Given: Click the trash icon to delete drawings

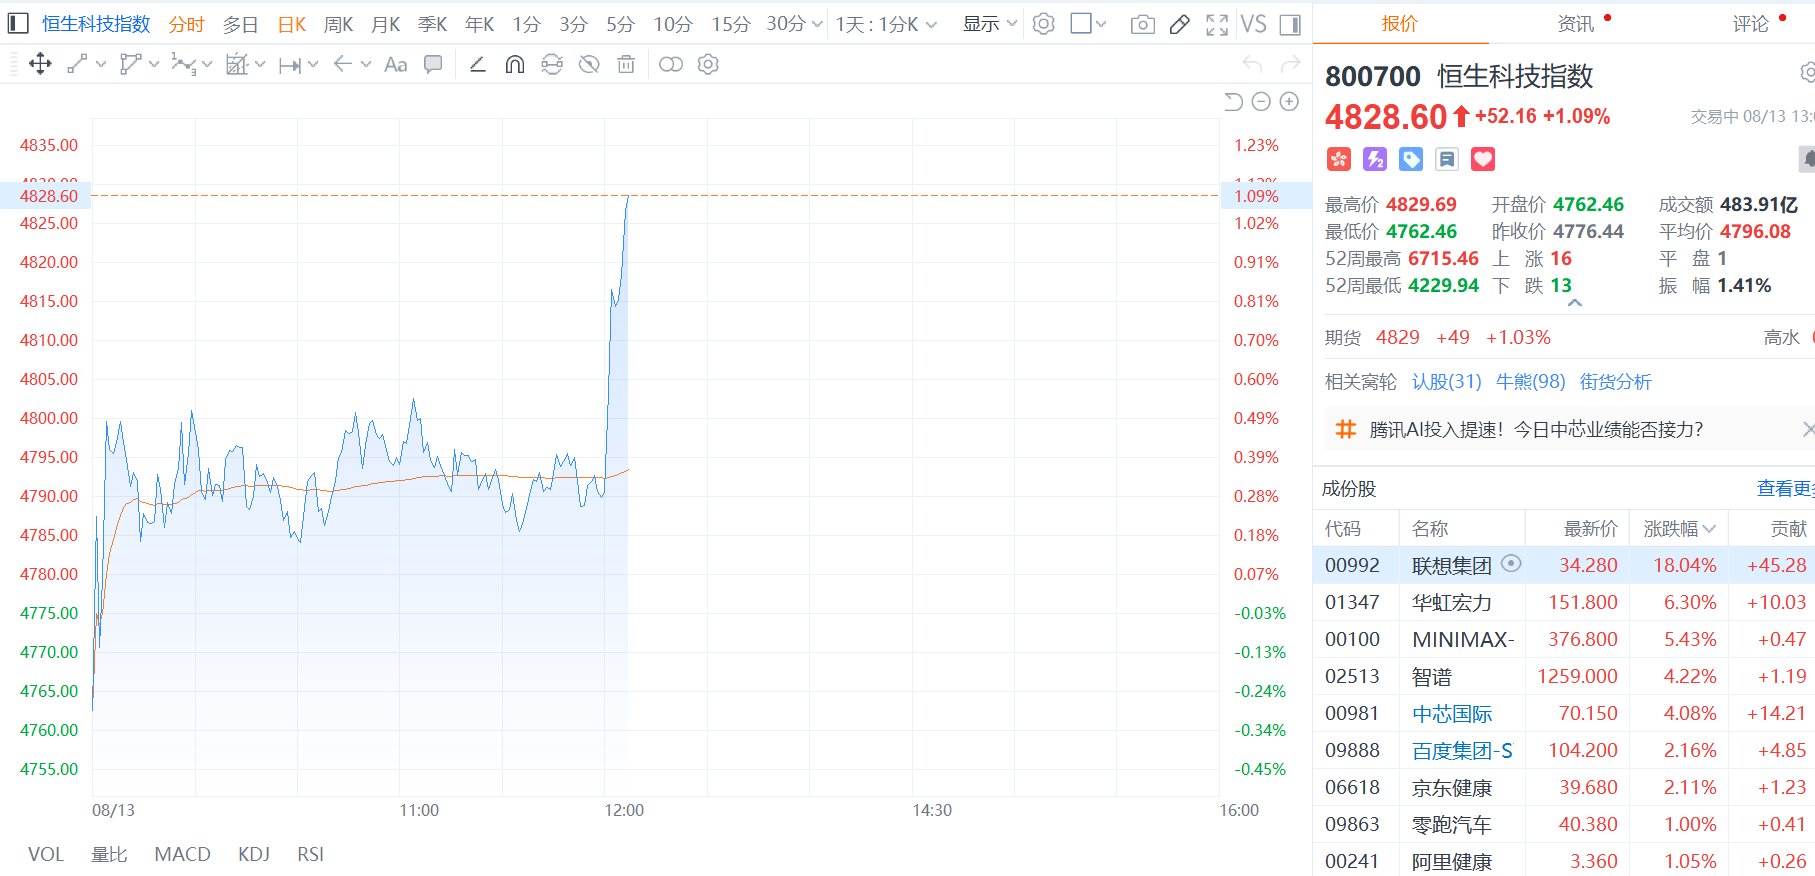Looking at the screenshot, I should [x=626, y=65].
